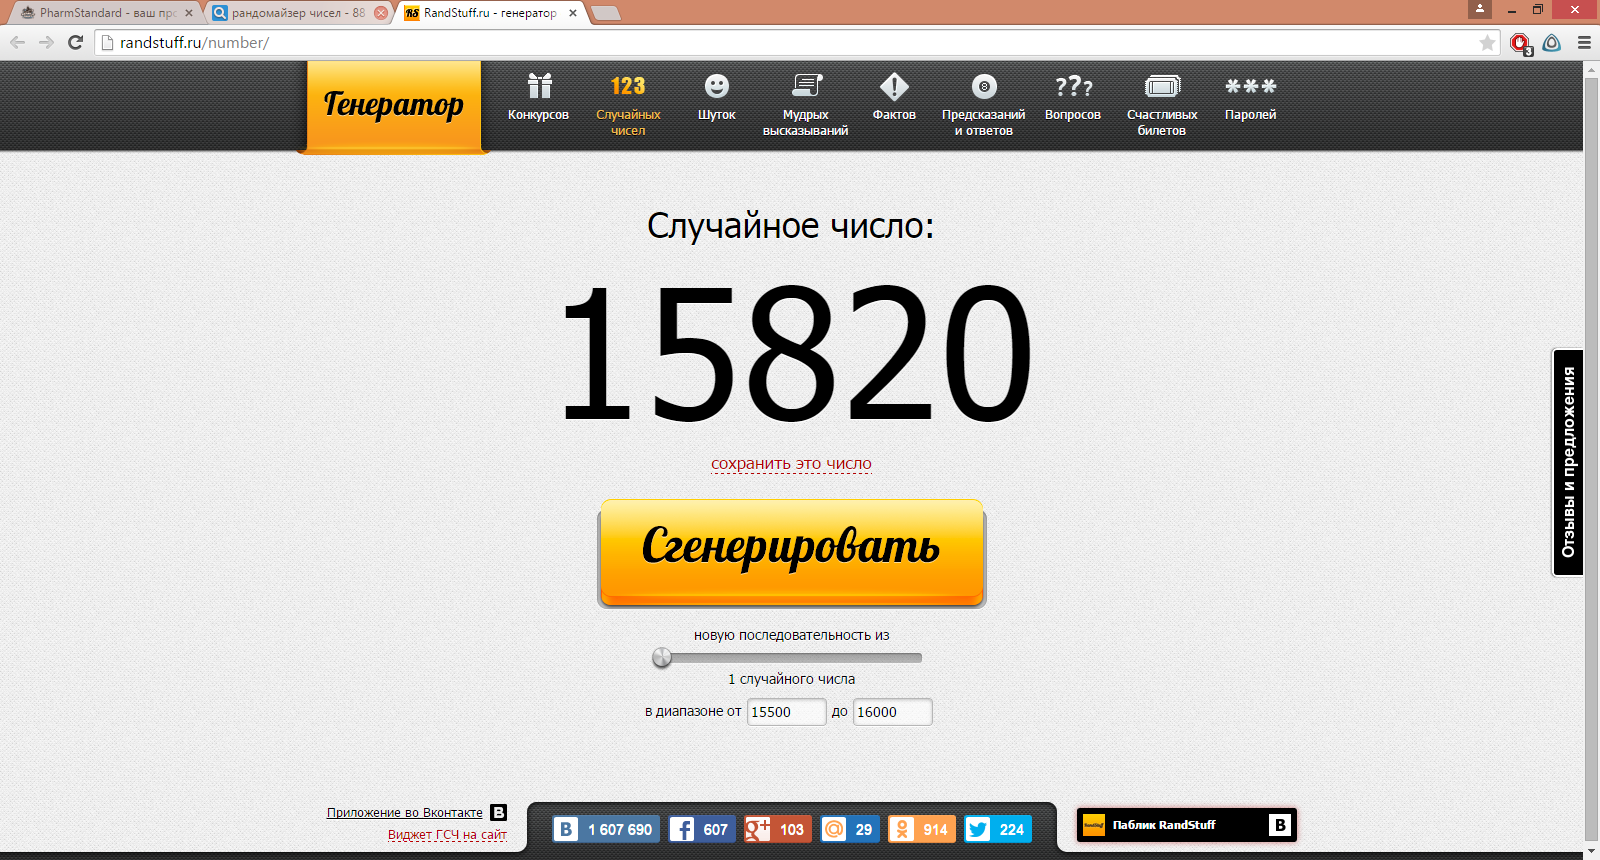1600x860 pixels.
Task: Share via the Facebook counter button
Action: click(x=701, y=829)
